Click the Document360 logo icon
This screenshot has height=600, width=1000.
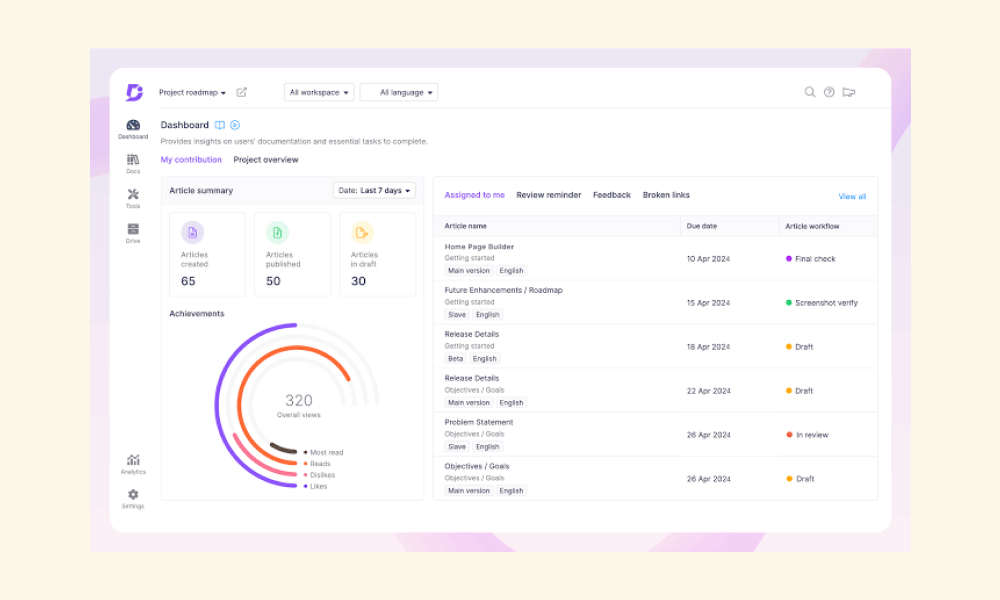click(x=134, y=92)
